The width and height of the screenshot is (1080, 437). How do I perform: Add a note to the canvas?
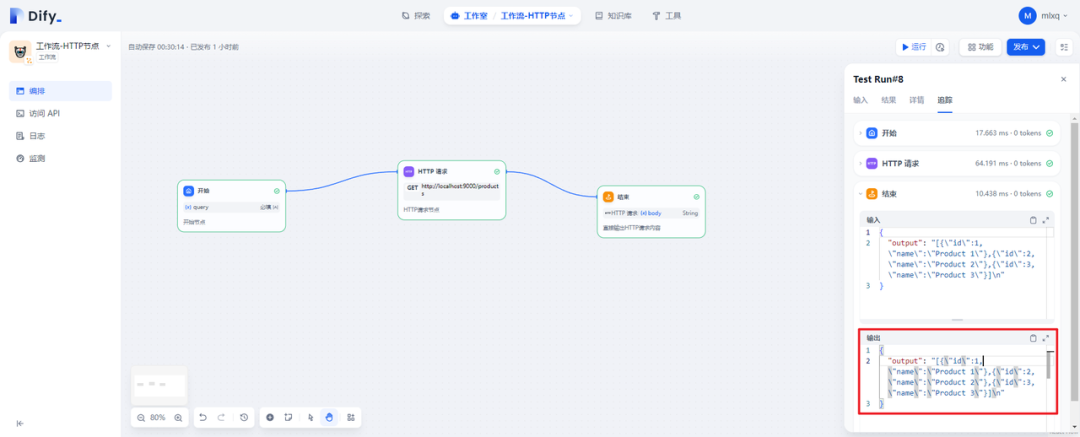(x=288, y=417)
